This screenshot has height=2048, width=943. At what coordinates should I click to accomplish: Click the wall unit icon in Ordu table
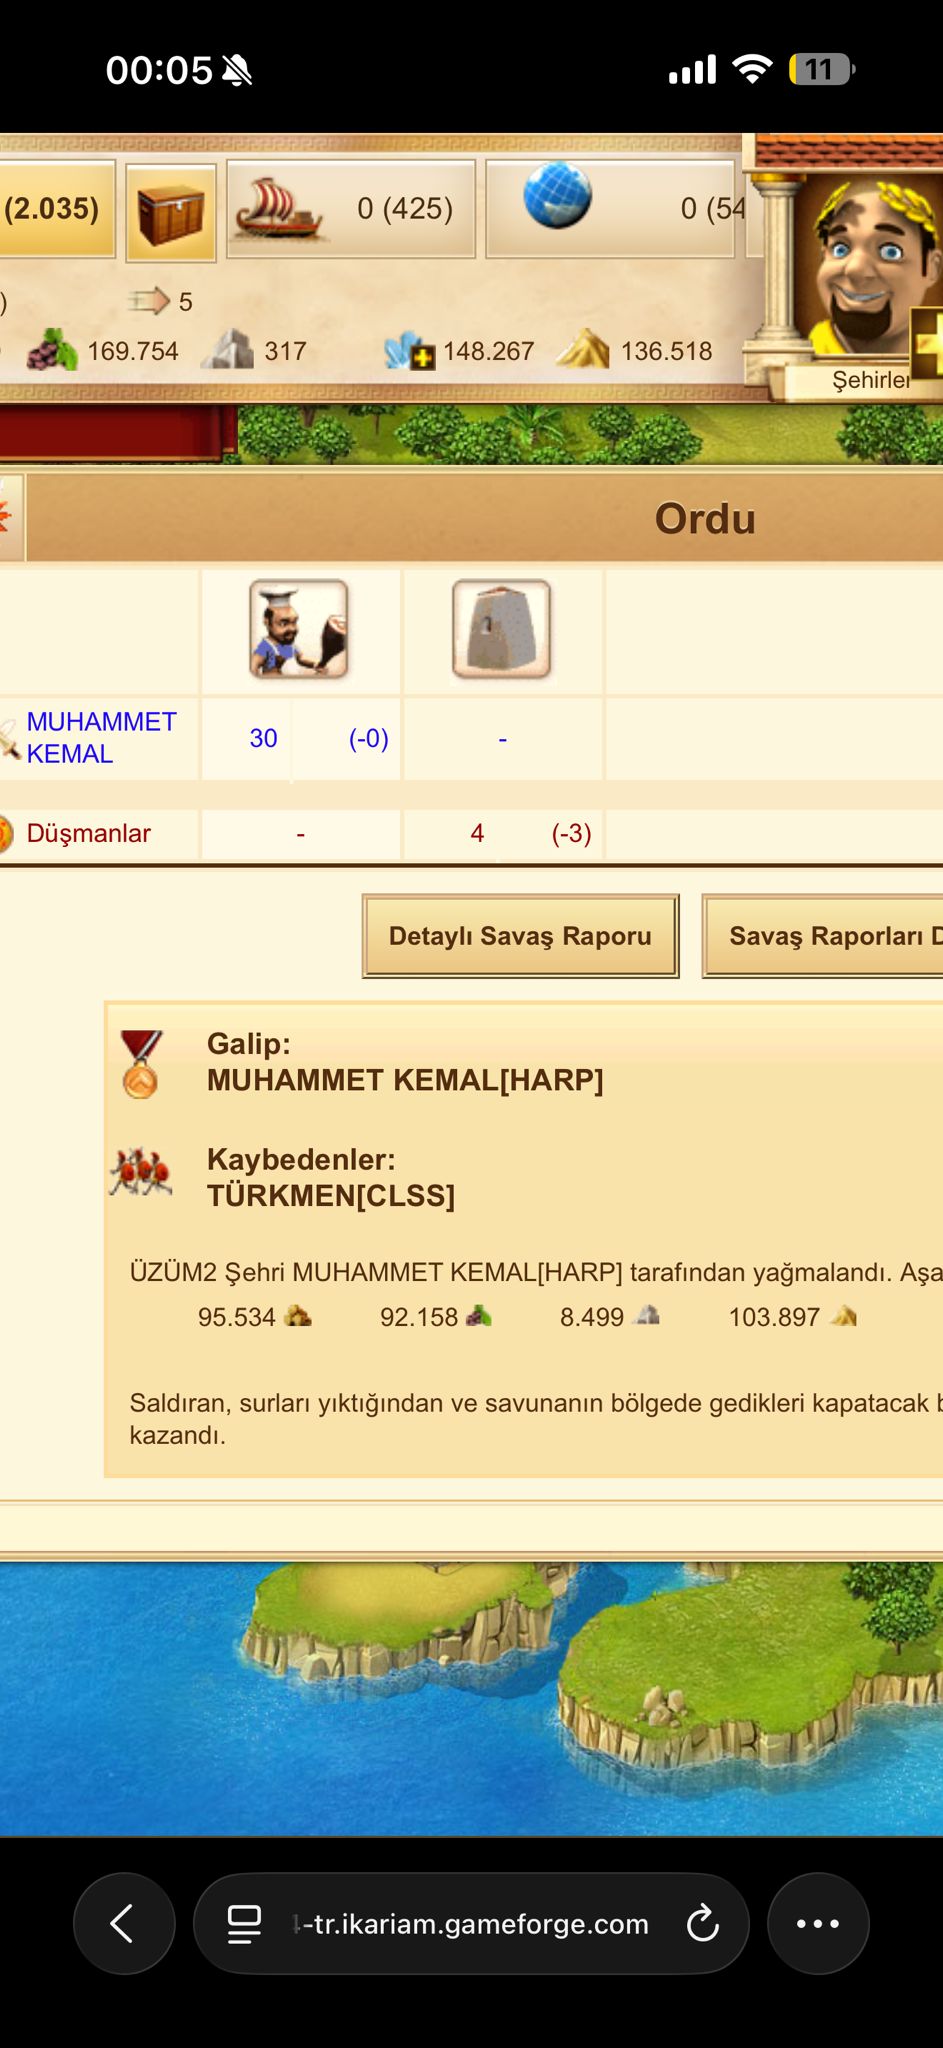[502, 629]
